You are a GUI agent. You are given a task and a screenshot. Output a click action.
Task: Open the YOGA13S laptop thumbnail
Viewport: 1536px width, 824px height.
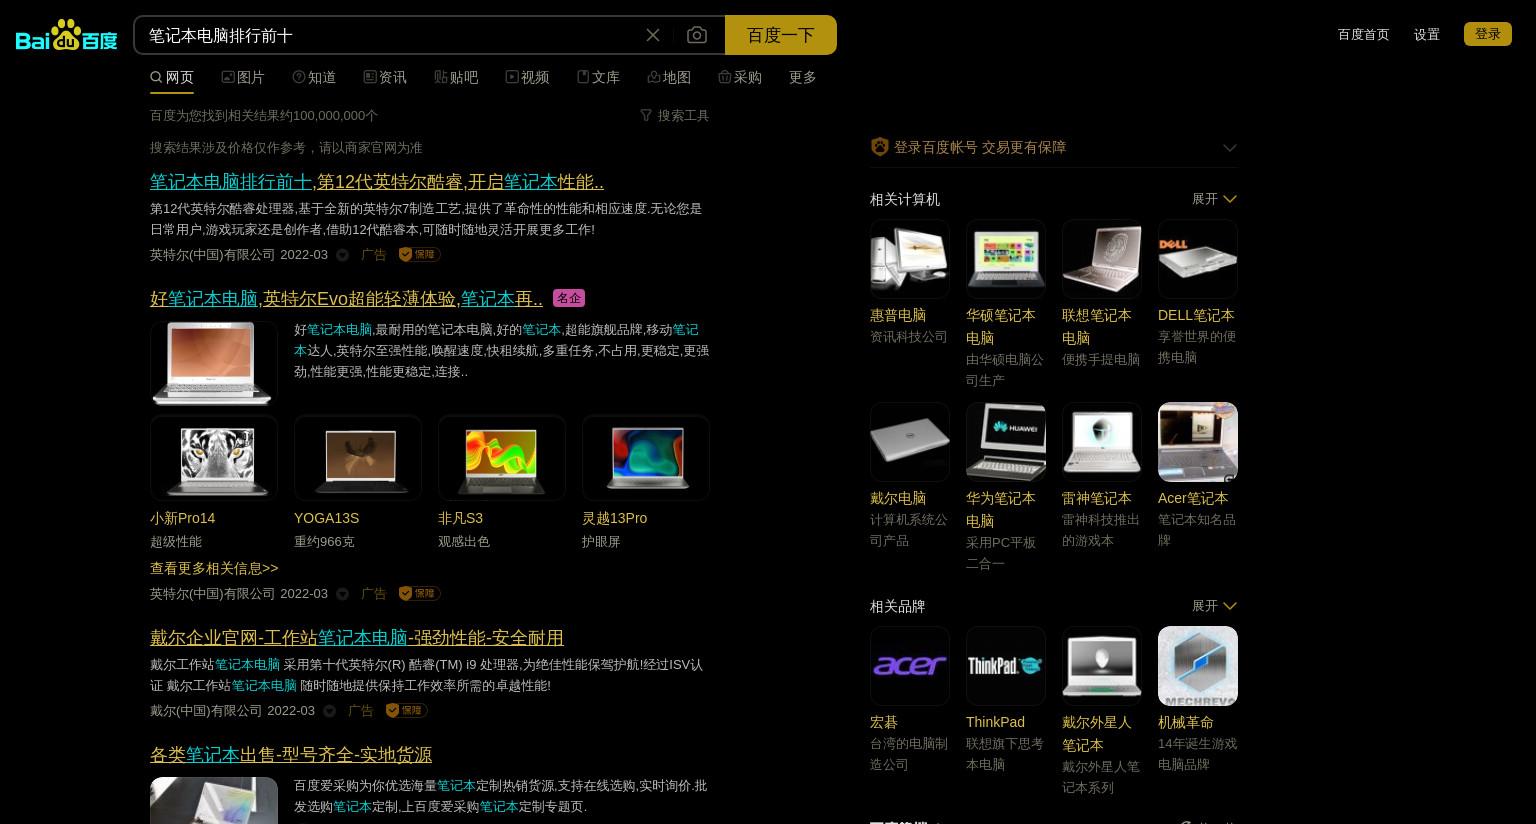358,458
